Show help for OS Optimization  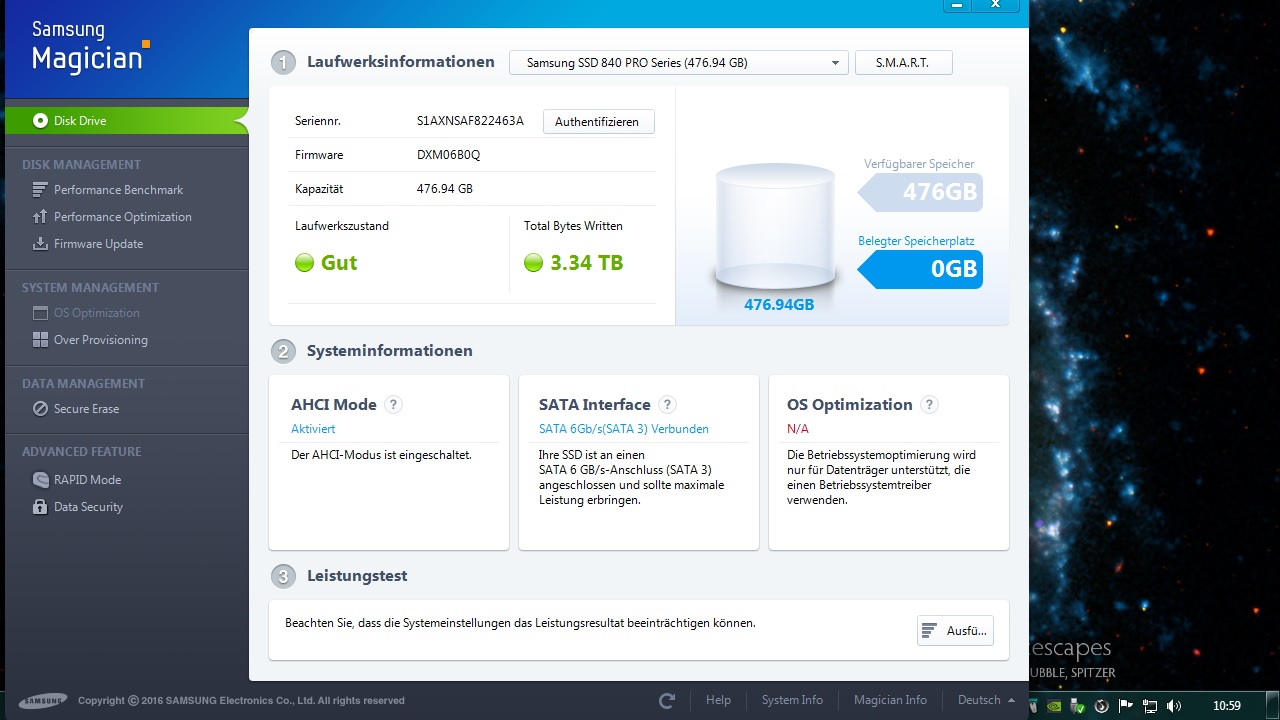click(x=929, y=405)
